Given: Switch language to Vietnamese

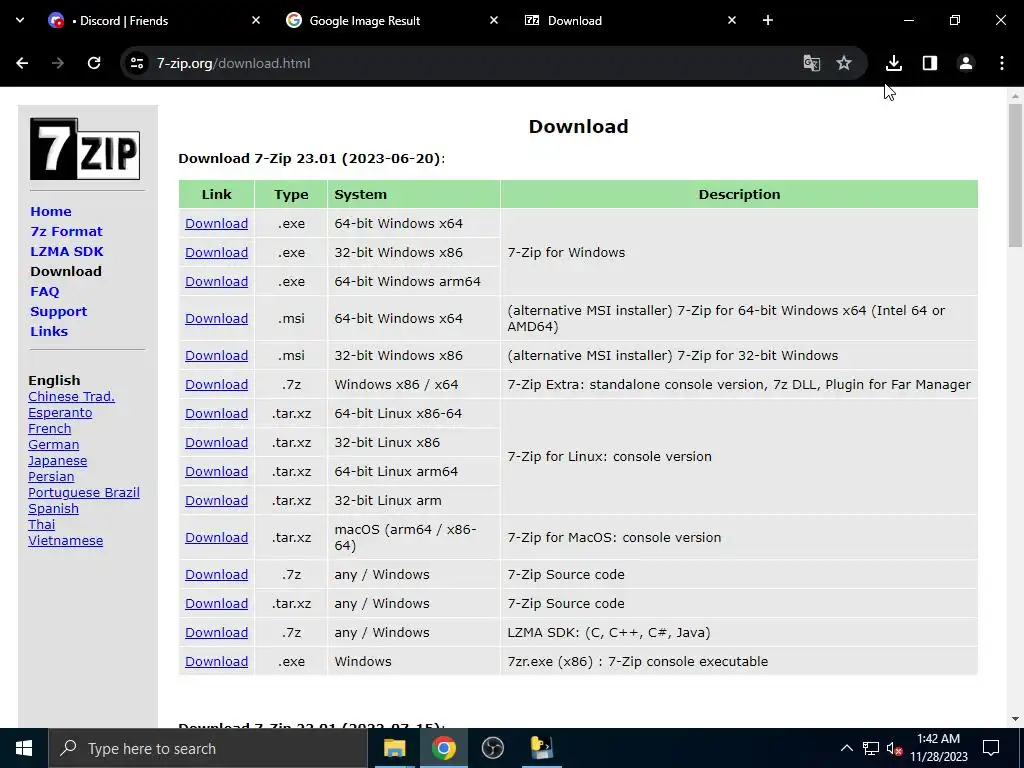Looking at the screenshot, I should point(65,541).
